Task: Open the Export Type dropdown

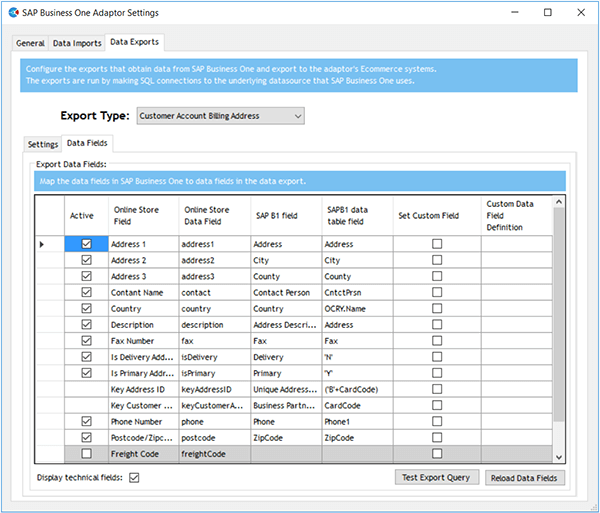Action: [220, 116]
